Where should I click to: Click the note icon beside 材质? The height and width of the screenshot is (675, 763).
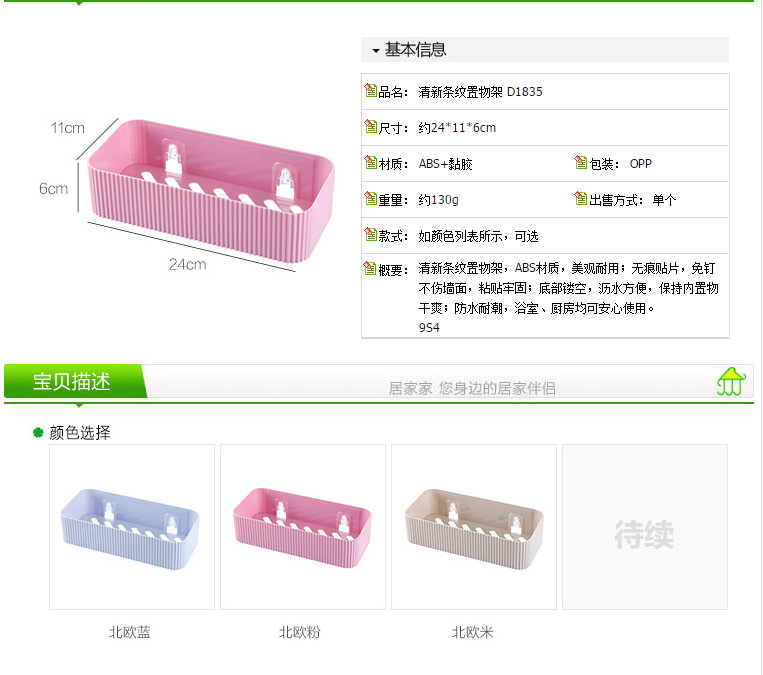coord(370,163)
